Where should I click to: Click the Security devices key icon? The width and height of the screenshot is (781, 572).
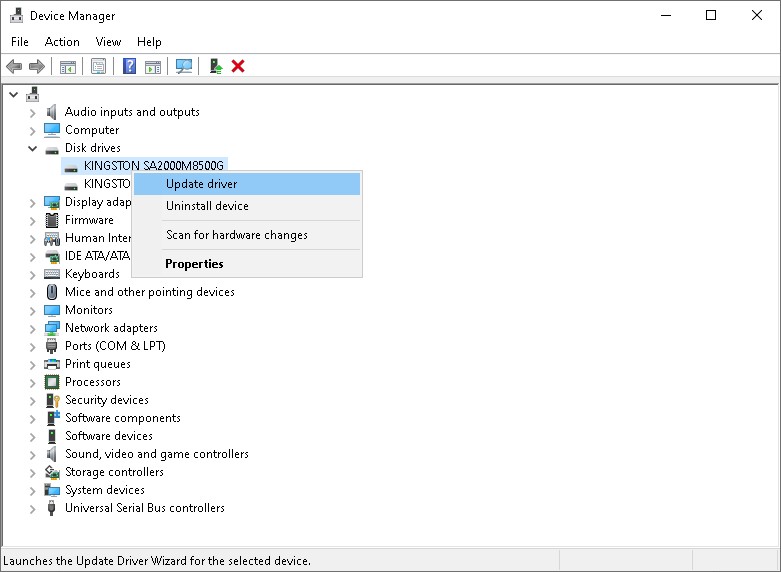pyautogui.click(x=52, y=400)
